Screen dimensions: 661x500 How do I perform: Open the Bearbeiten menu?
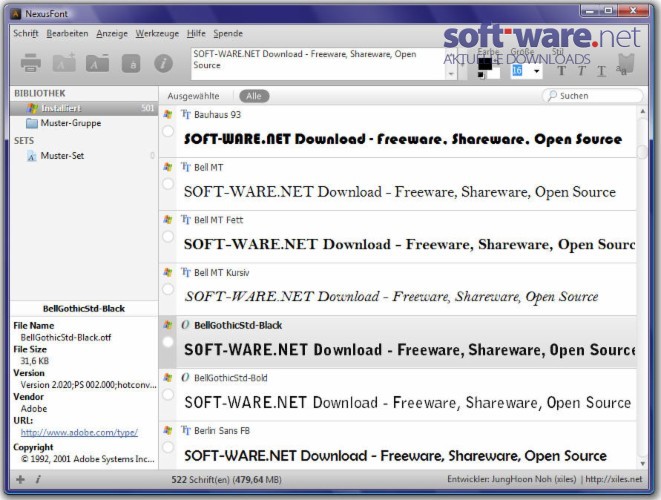tap(67, 34)
